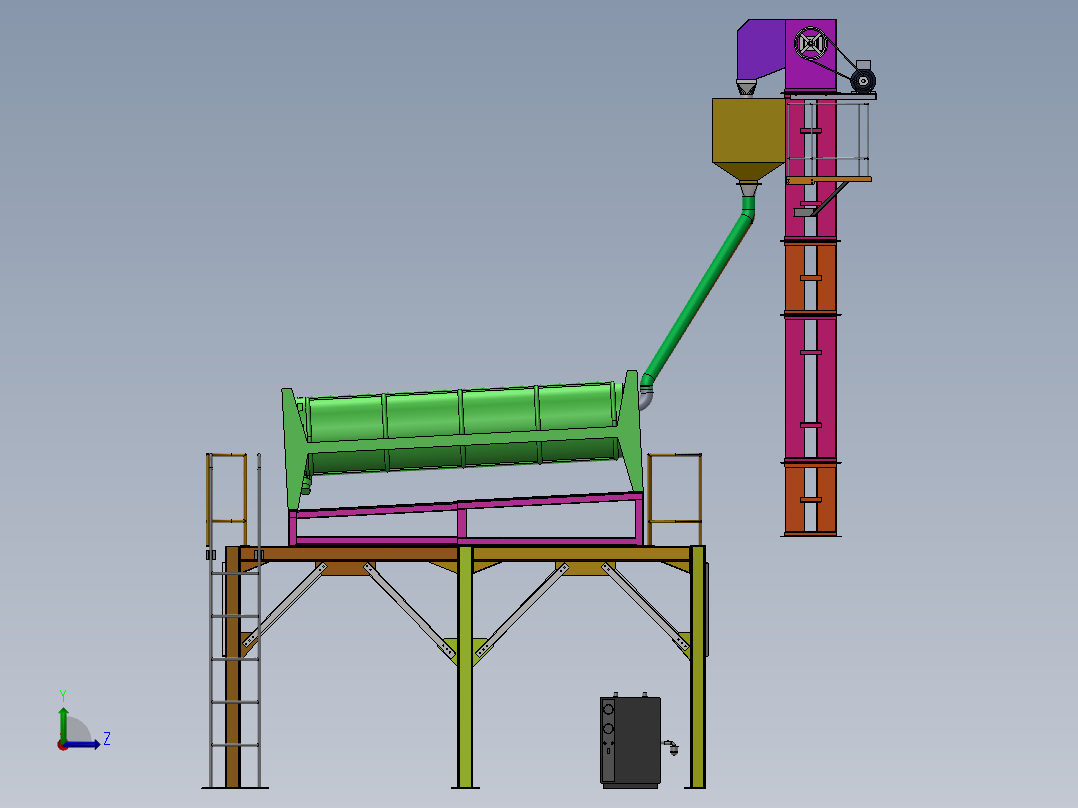Select the orange maintenance platform deck on elevator
This screenshot has height=808, width=1078.
(828, 179)
